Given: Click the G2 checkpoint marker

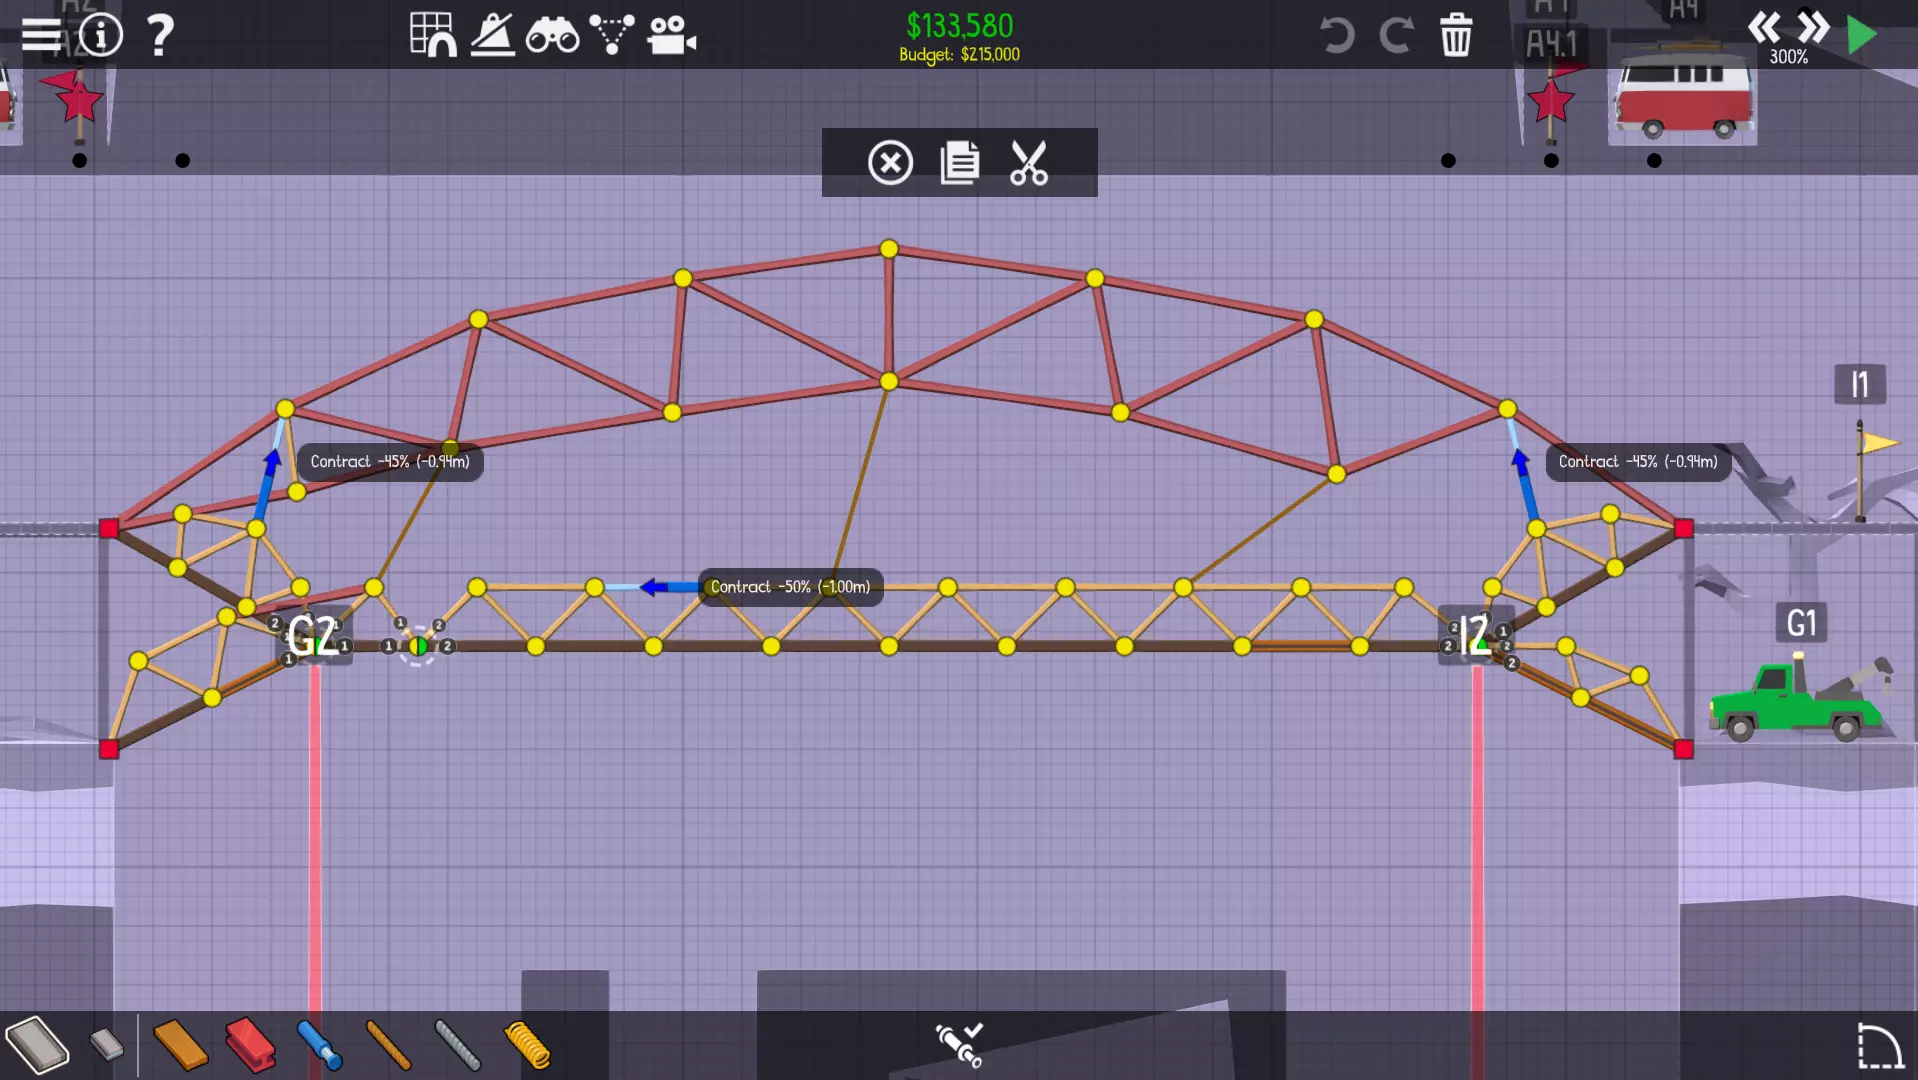Looking at the screenshot, I should coord(313,636).
